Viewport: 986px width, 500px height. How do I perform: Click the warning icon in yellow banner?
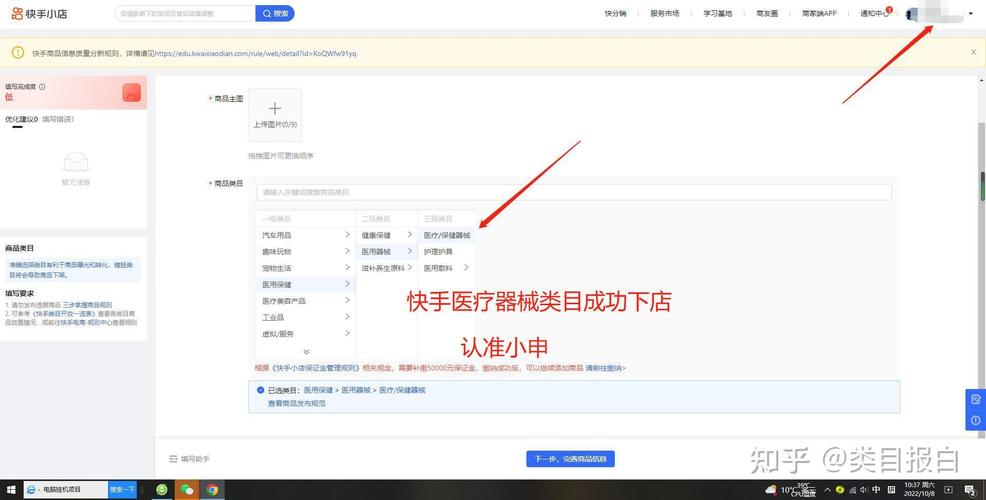[18, 53]
